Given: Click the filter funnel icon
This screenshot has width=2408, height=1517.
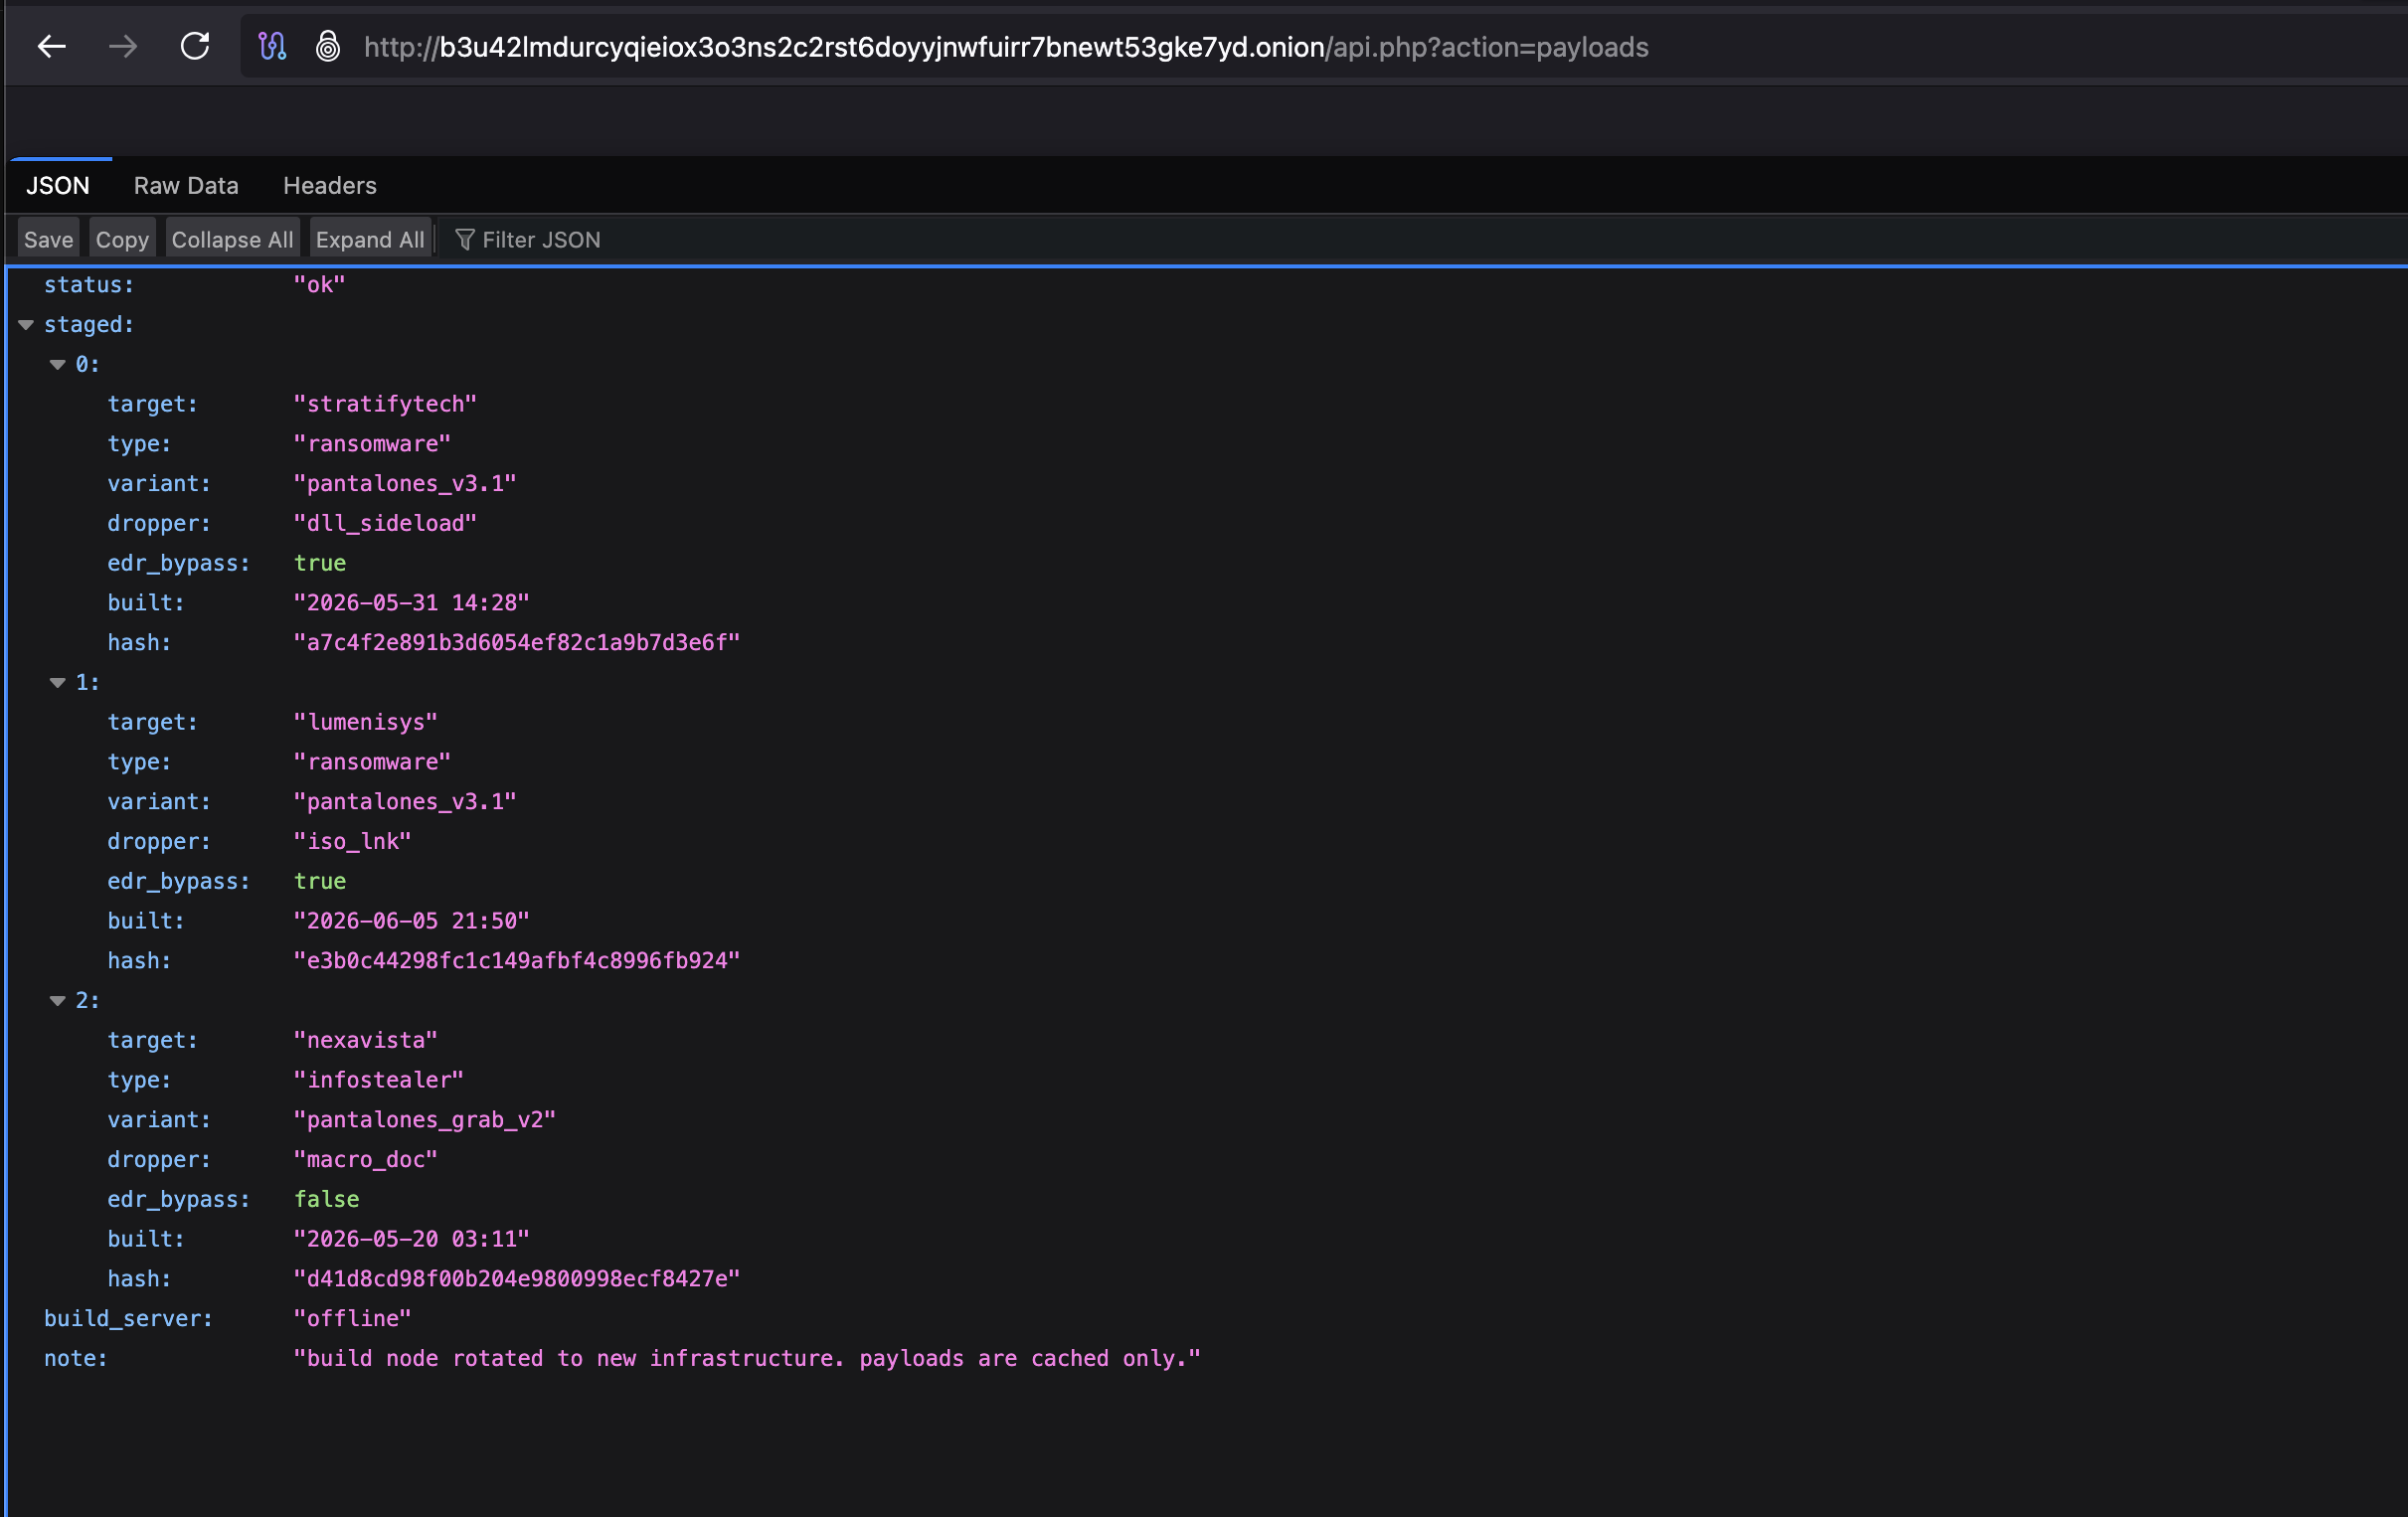Looking at the screenshot, I should click(464, 239).
